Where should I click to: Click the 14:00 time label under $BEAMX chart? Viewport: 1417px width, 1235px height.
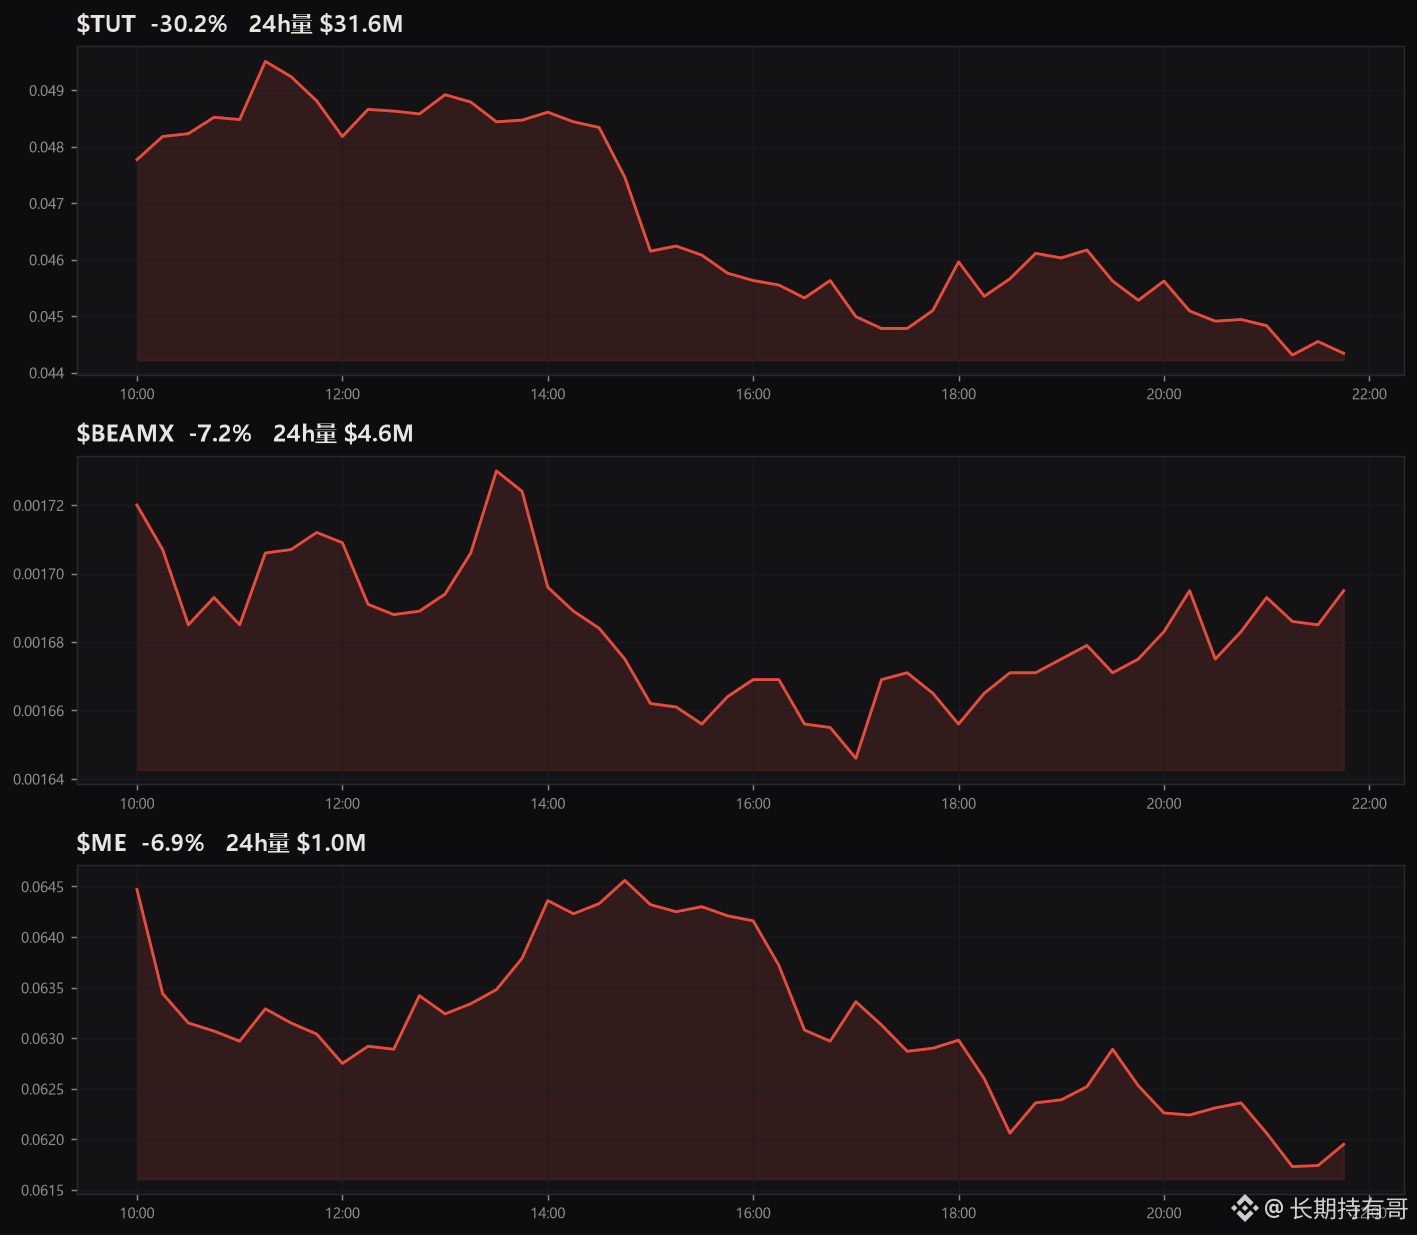(x=548, y=803)
